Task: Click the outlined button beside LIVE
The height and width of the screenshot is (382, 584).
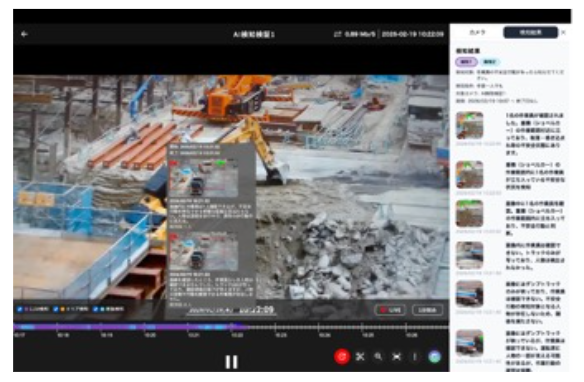Action: [428, 310]
